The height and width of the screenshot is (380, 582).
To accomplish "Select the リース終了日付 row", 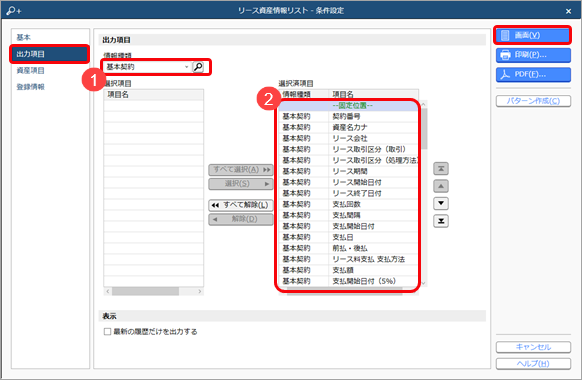I will pyautogui.click(x=348, y=193).
